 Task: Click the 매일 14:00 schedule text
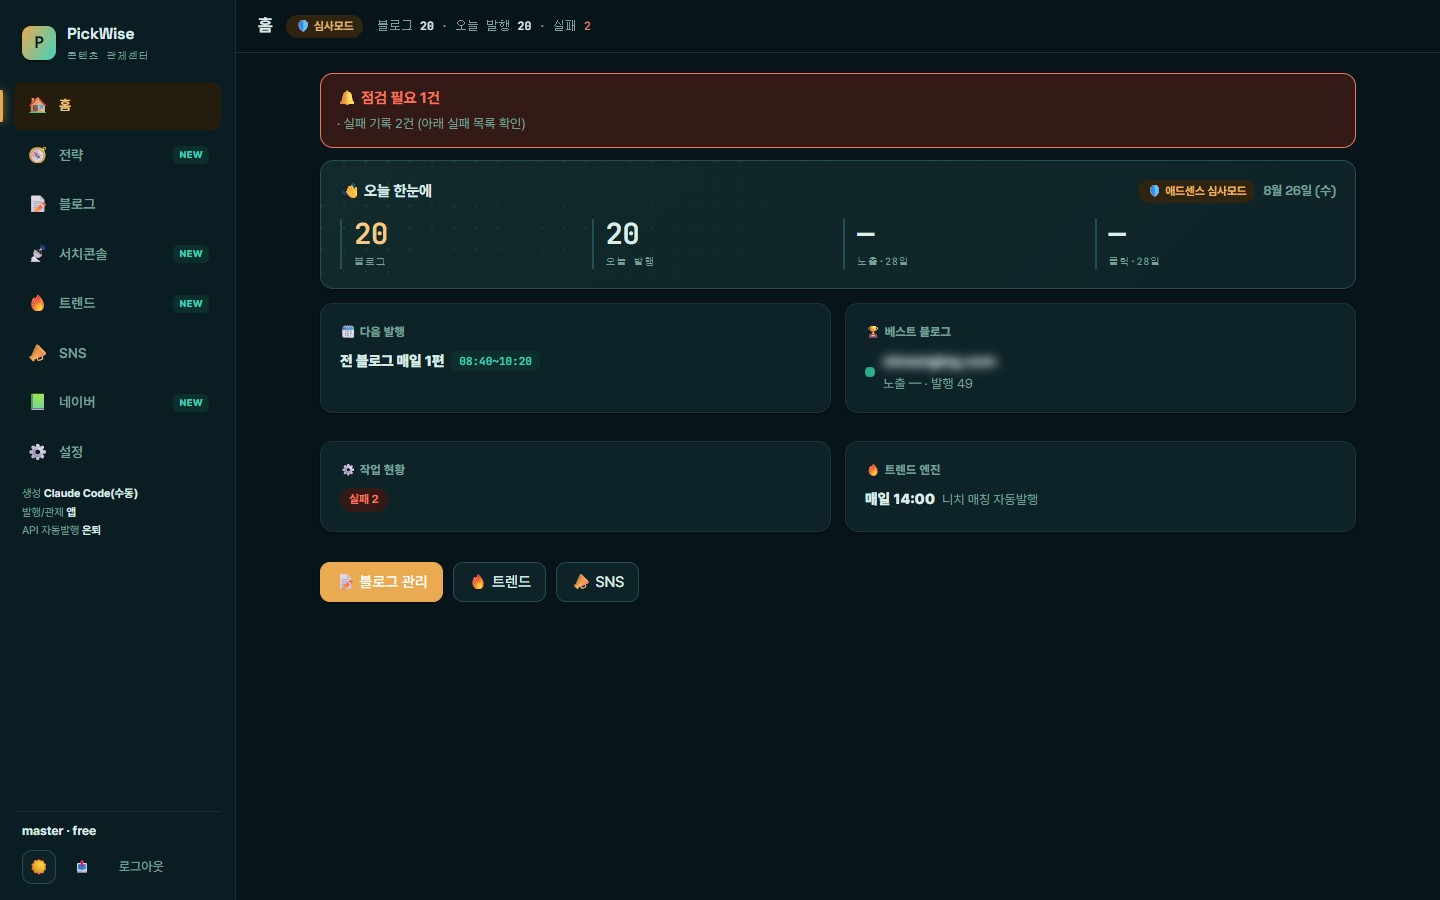[900, 499]
